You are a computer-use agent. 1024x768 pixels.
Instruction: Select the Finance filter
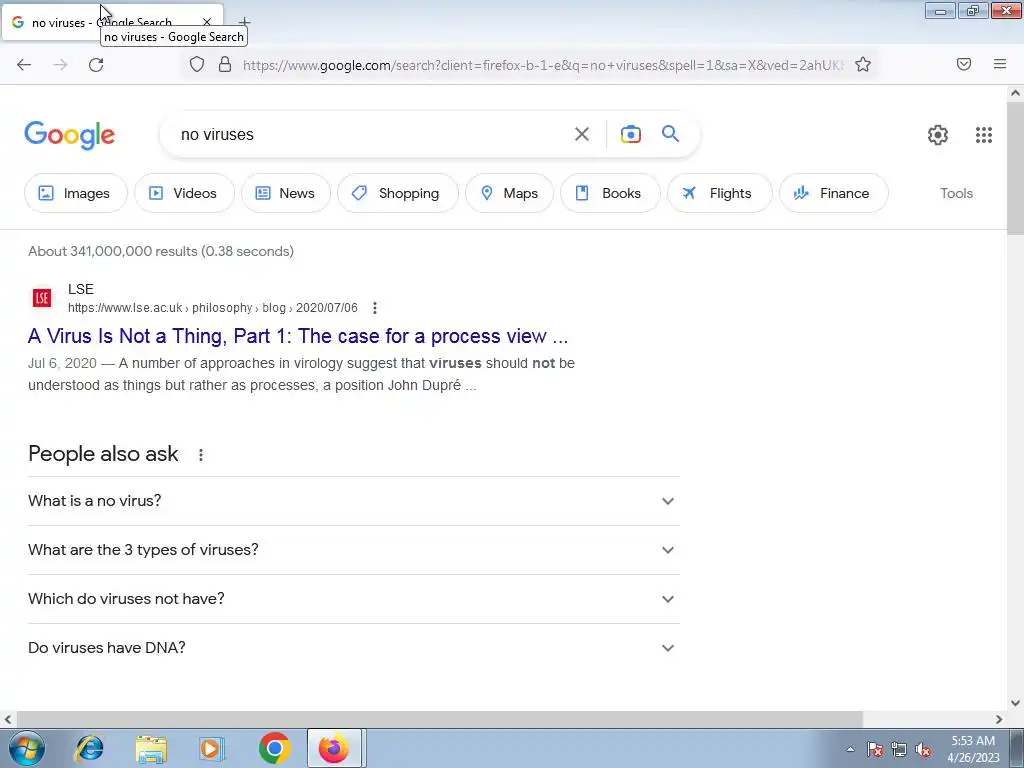(834, 193)
